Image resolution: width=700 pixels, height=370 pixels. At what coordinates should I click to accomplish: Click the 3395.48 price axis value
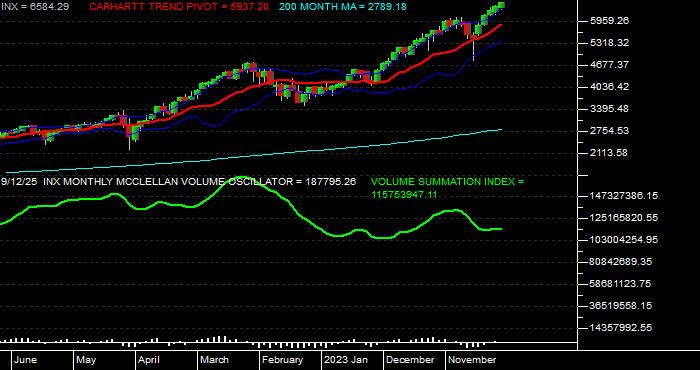(x=609, y=108)
